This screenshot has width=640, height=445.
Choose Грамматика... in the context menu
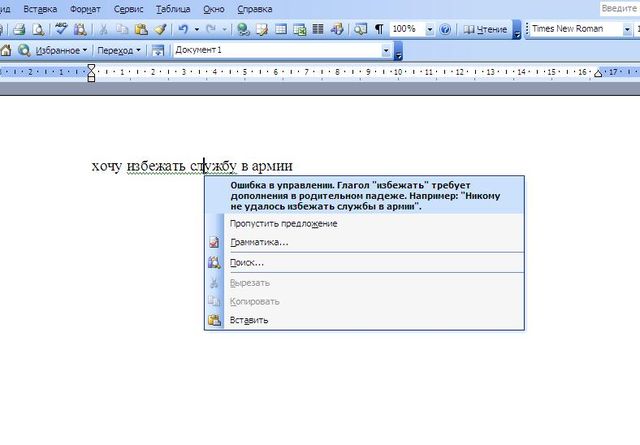point(259,242)
